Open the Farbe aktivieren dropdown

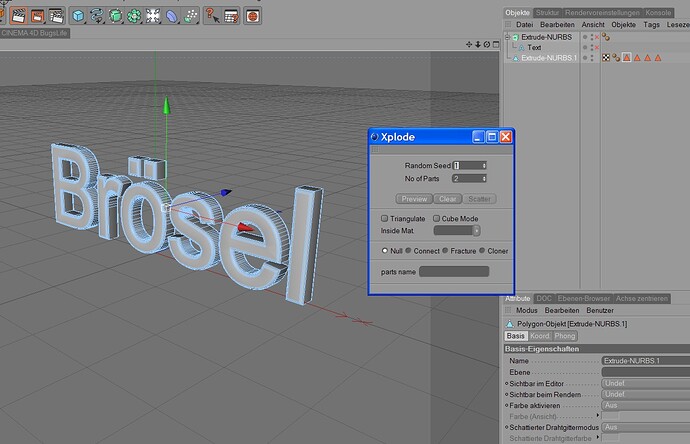(x=646, y=405)
